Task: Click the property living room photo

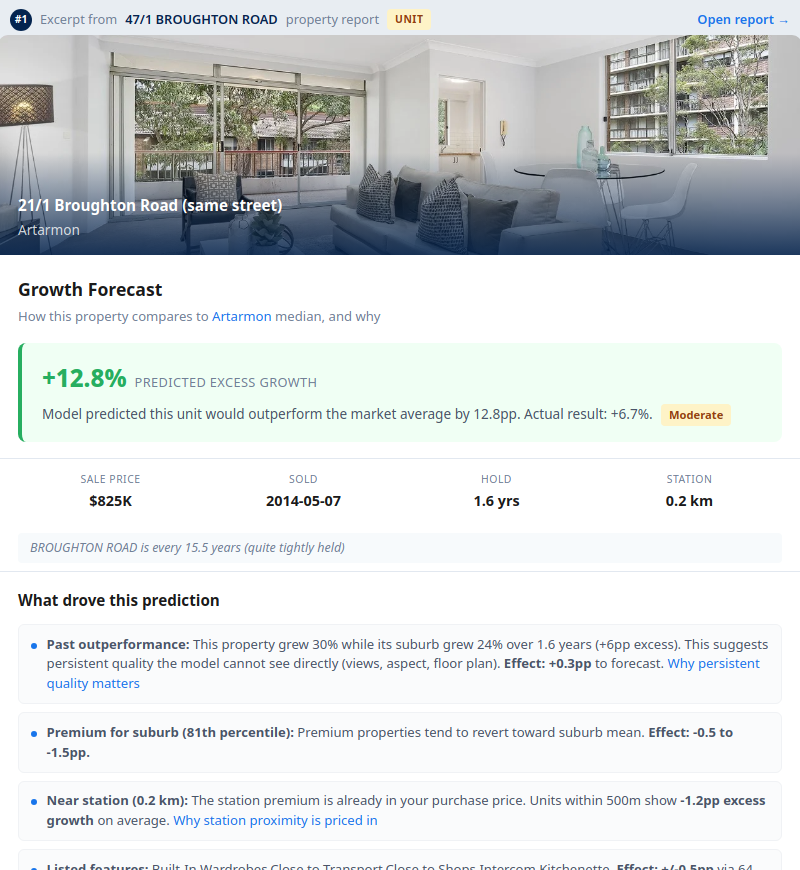Action: click(400, 120)
